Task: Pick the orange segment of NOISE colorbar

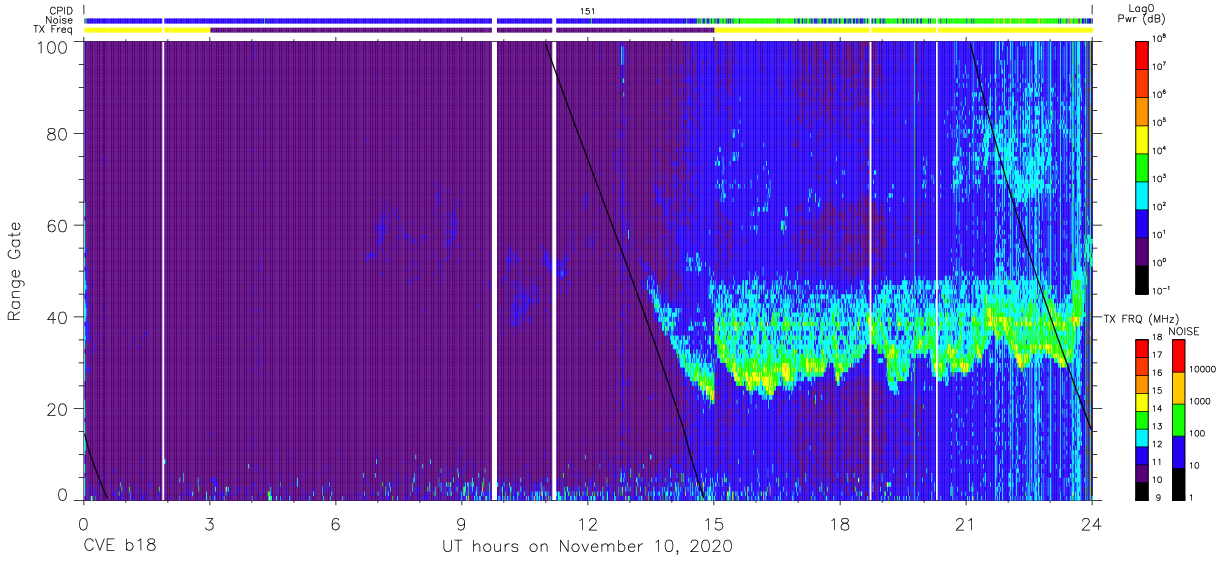Action: click(1178, 387)
